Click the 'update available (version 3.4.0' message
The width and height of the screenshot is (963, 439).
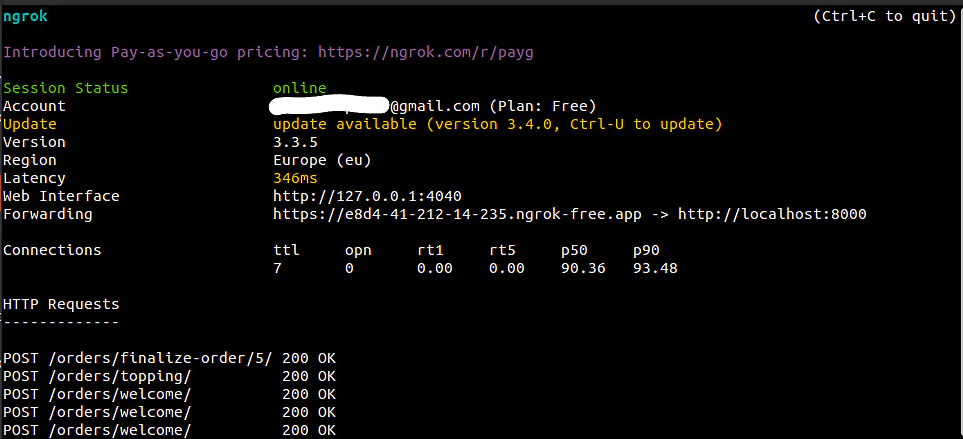click(x=416, y=124)
